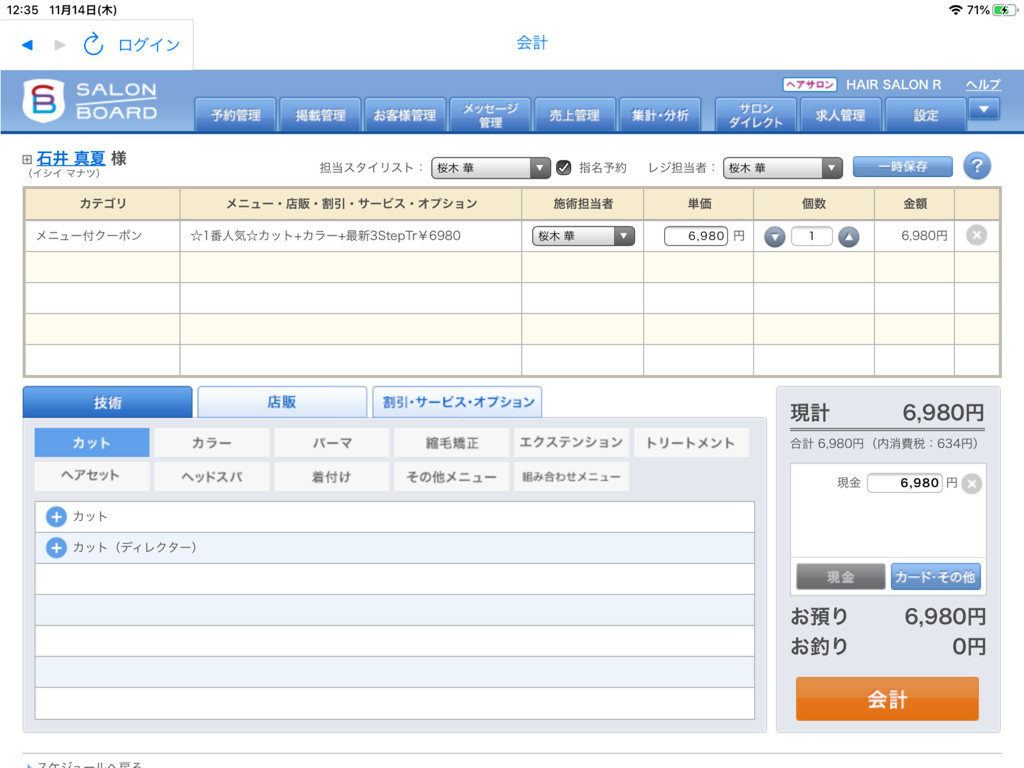Open help via the circular ? icon
Image resolution: width=1024 pixels, height=768 pixels.
point(976,166)
